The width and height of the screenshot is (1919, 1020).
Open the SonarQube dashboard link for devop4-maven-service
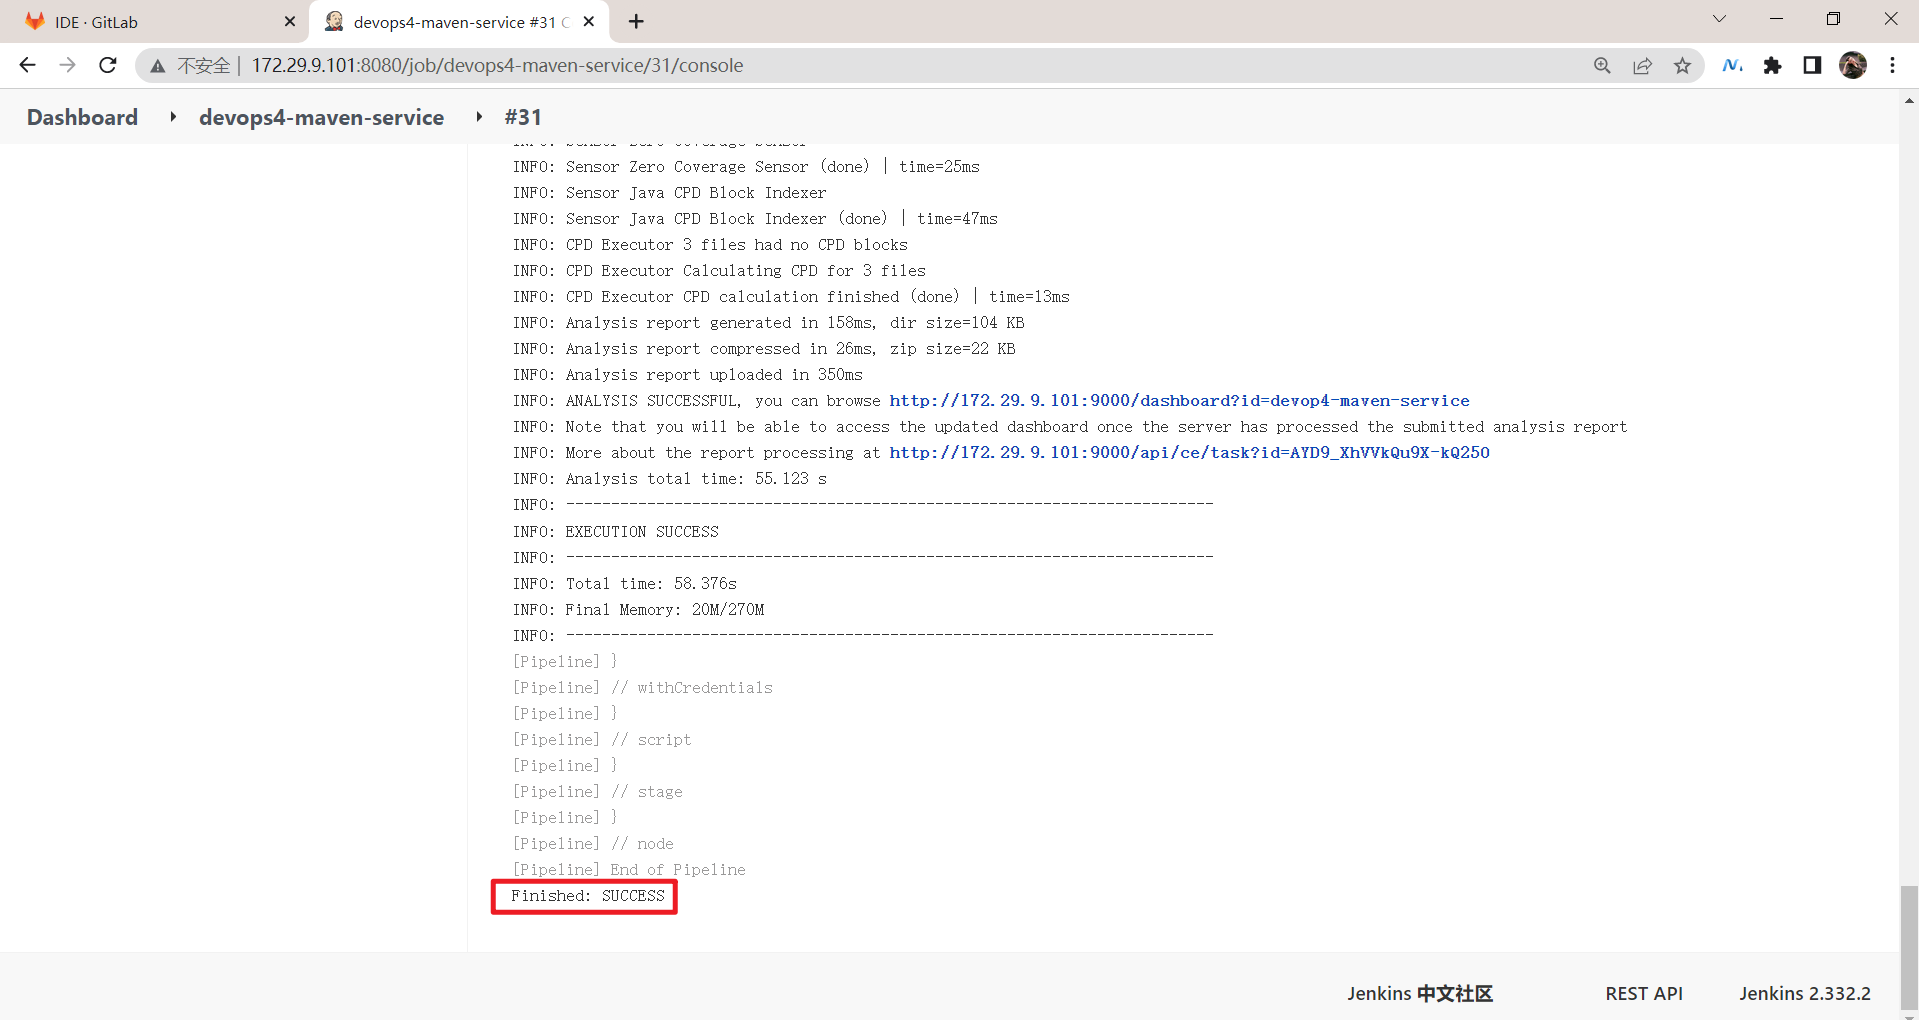click(x=1179, y=400)
